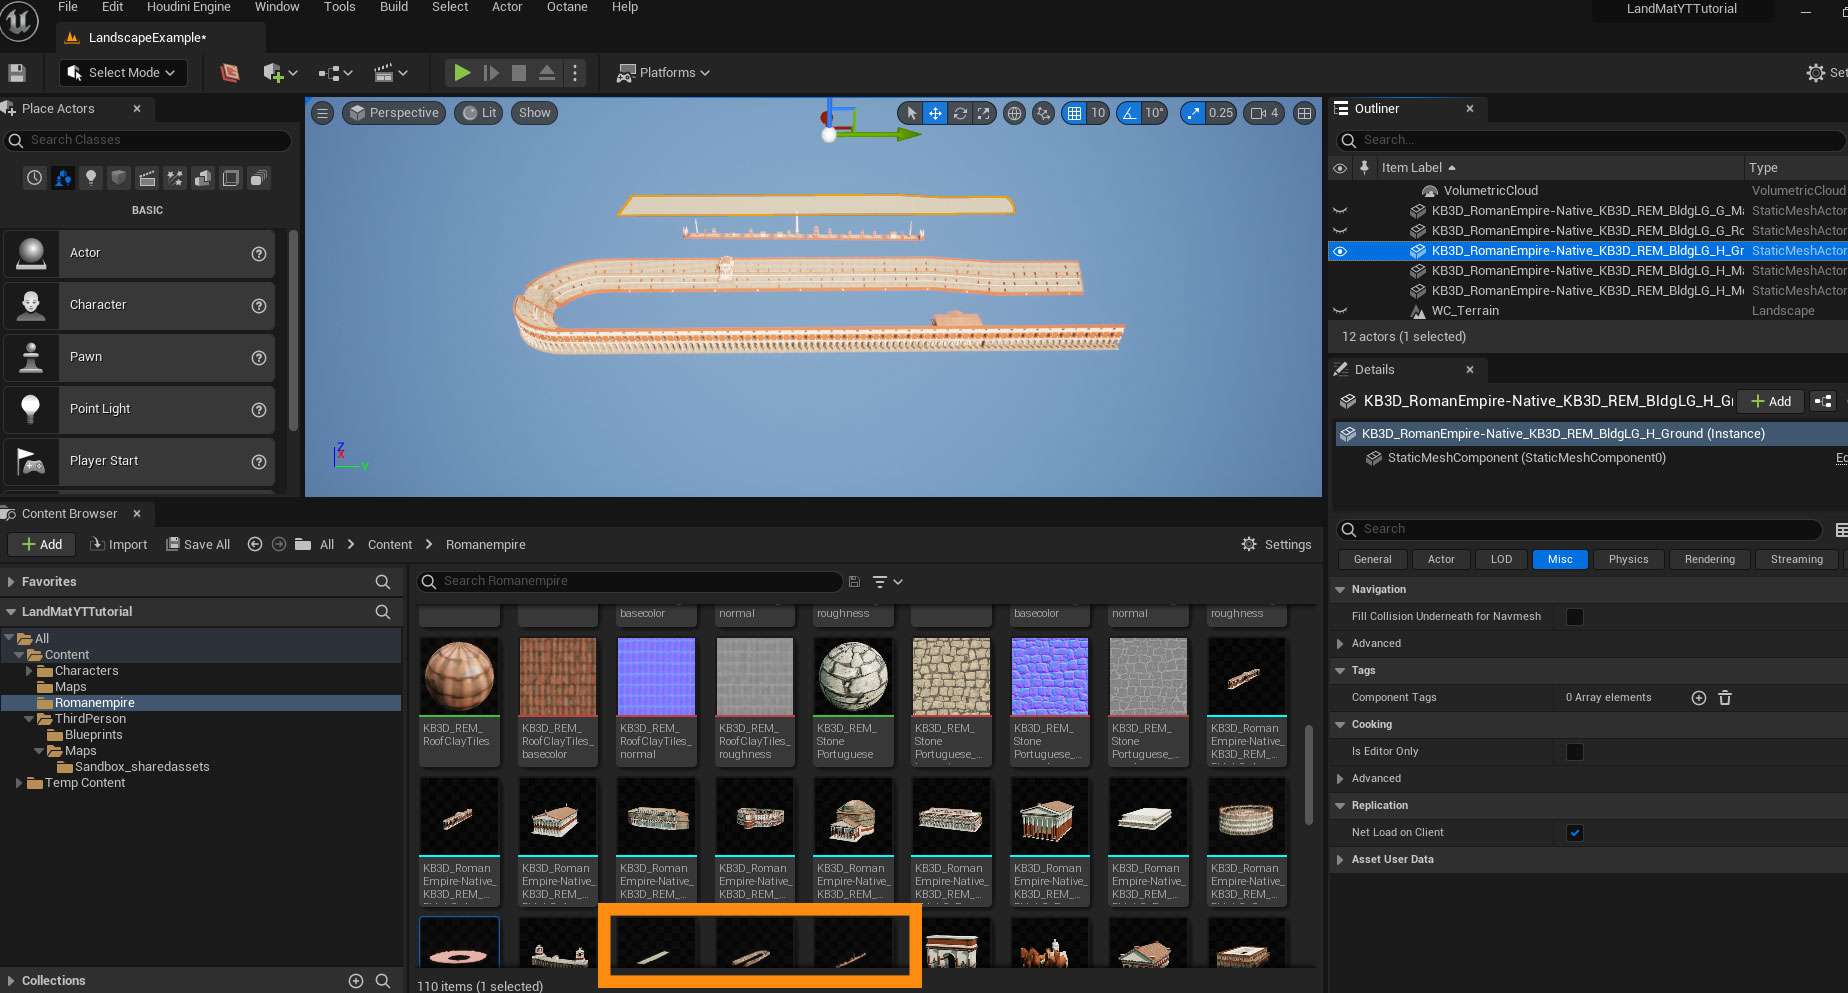Select the Cinematic category in Place Actors

click(147, 178)
